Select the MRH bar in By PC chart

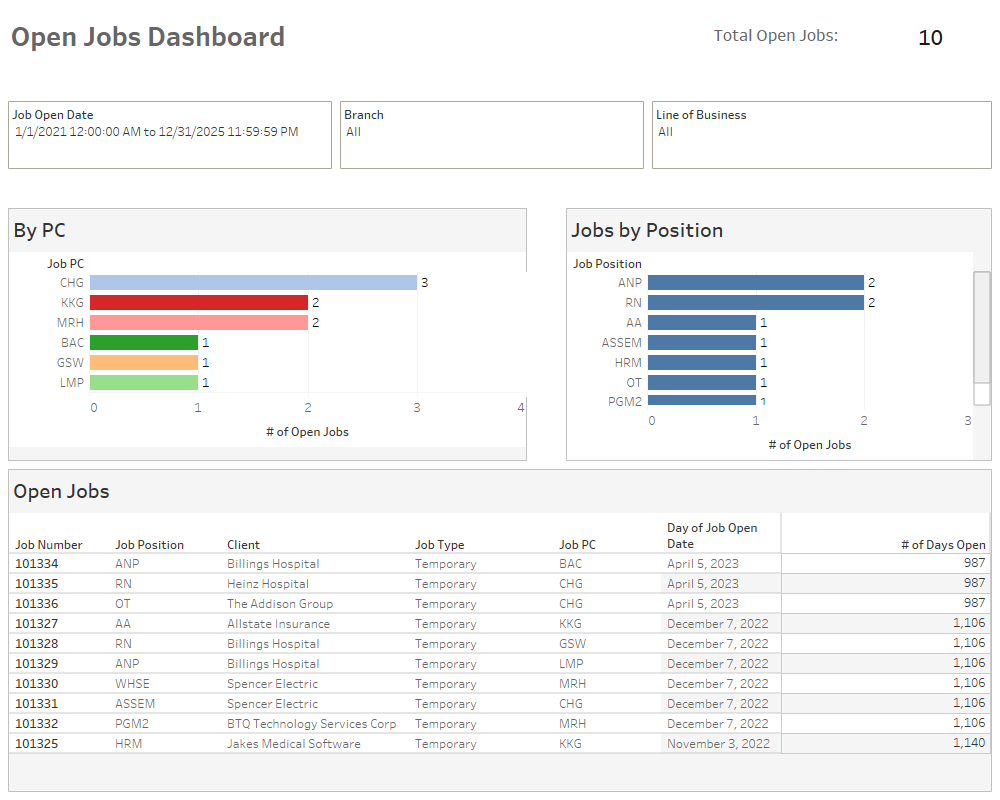(x=200, y=322)
